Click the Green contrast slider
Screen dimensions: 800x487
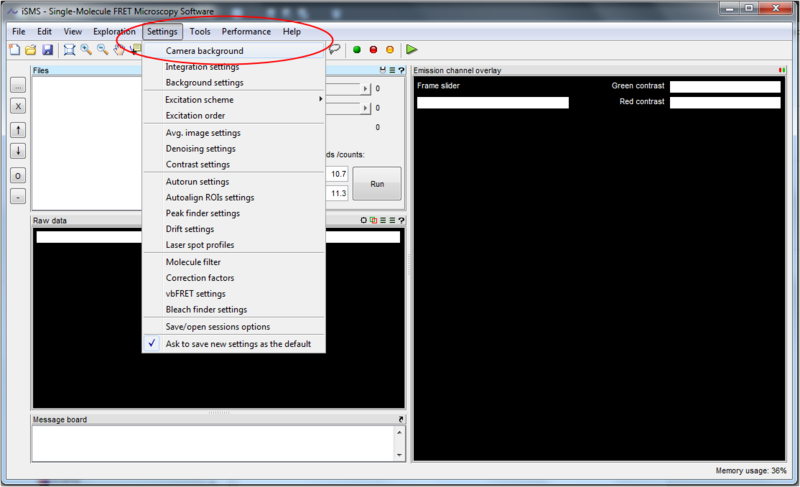[x=724, y=87]
